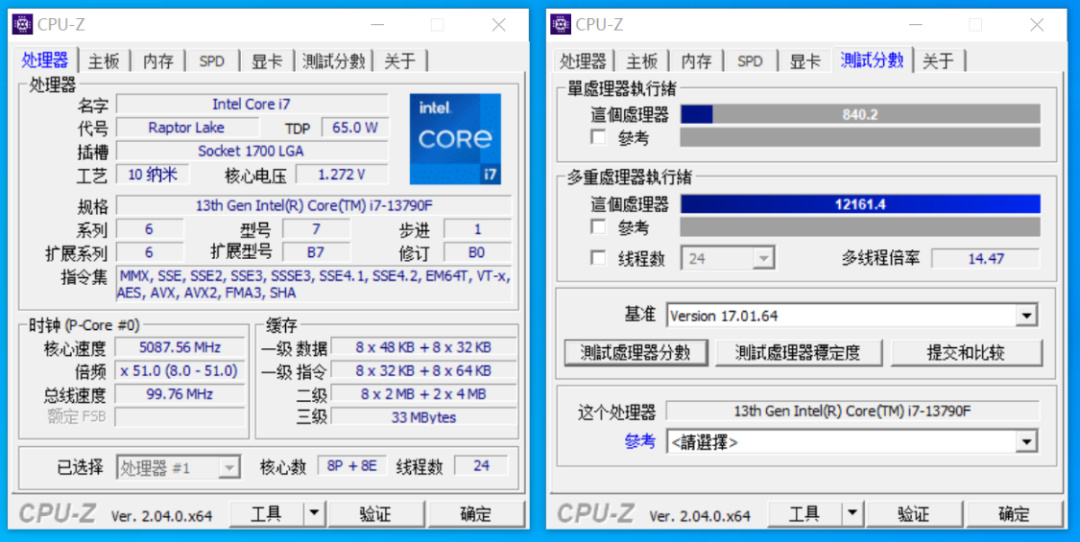Close the right CPU-Z window
Screen dimensions: 1080x542
1037,25
